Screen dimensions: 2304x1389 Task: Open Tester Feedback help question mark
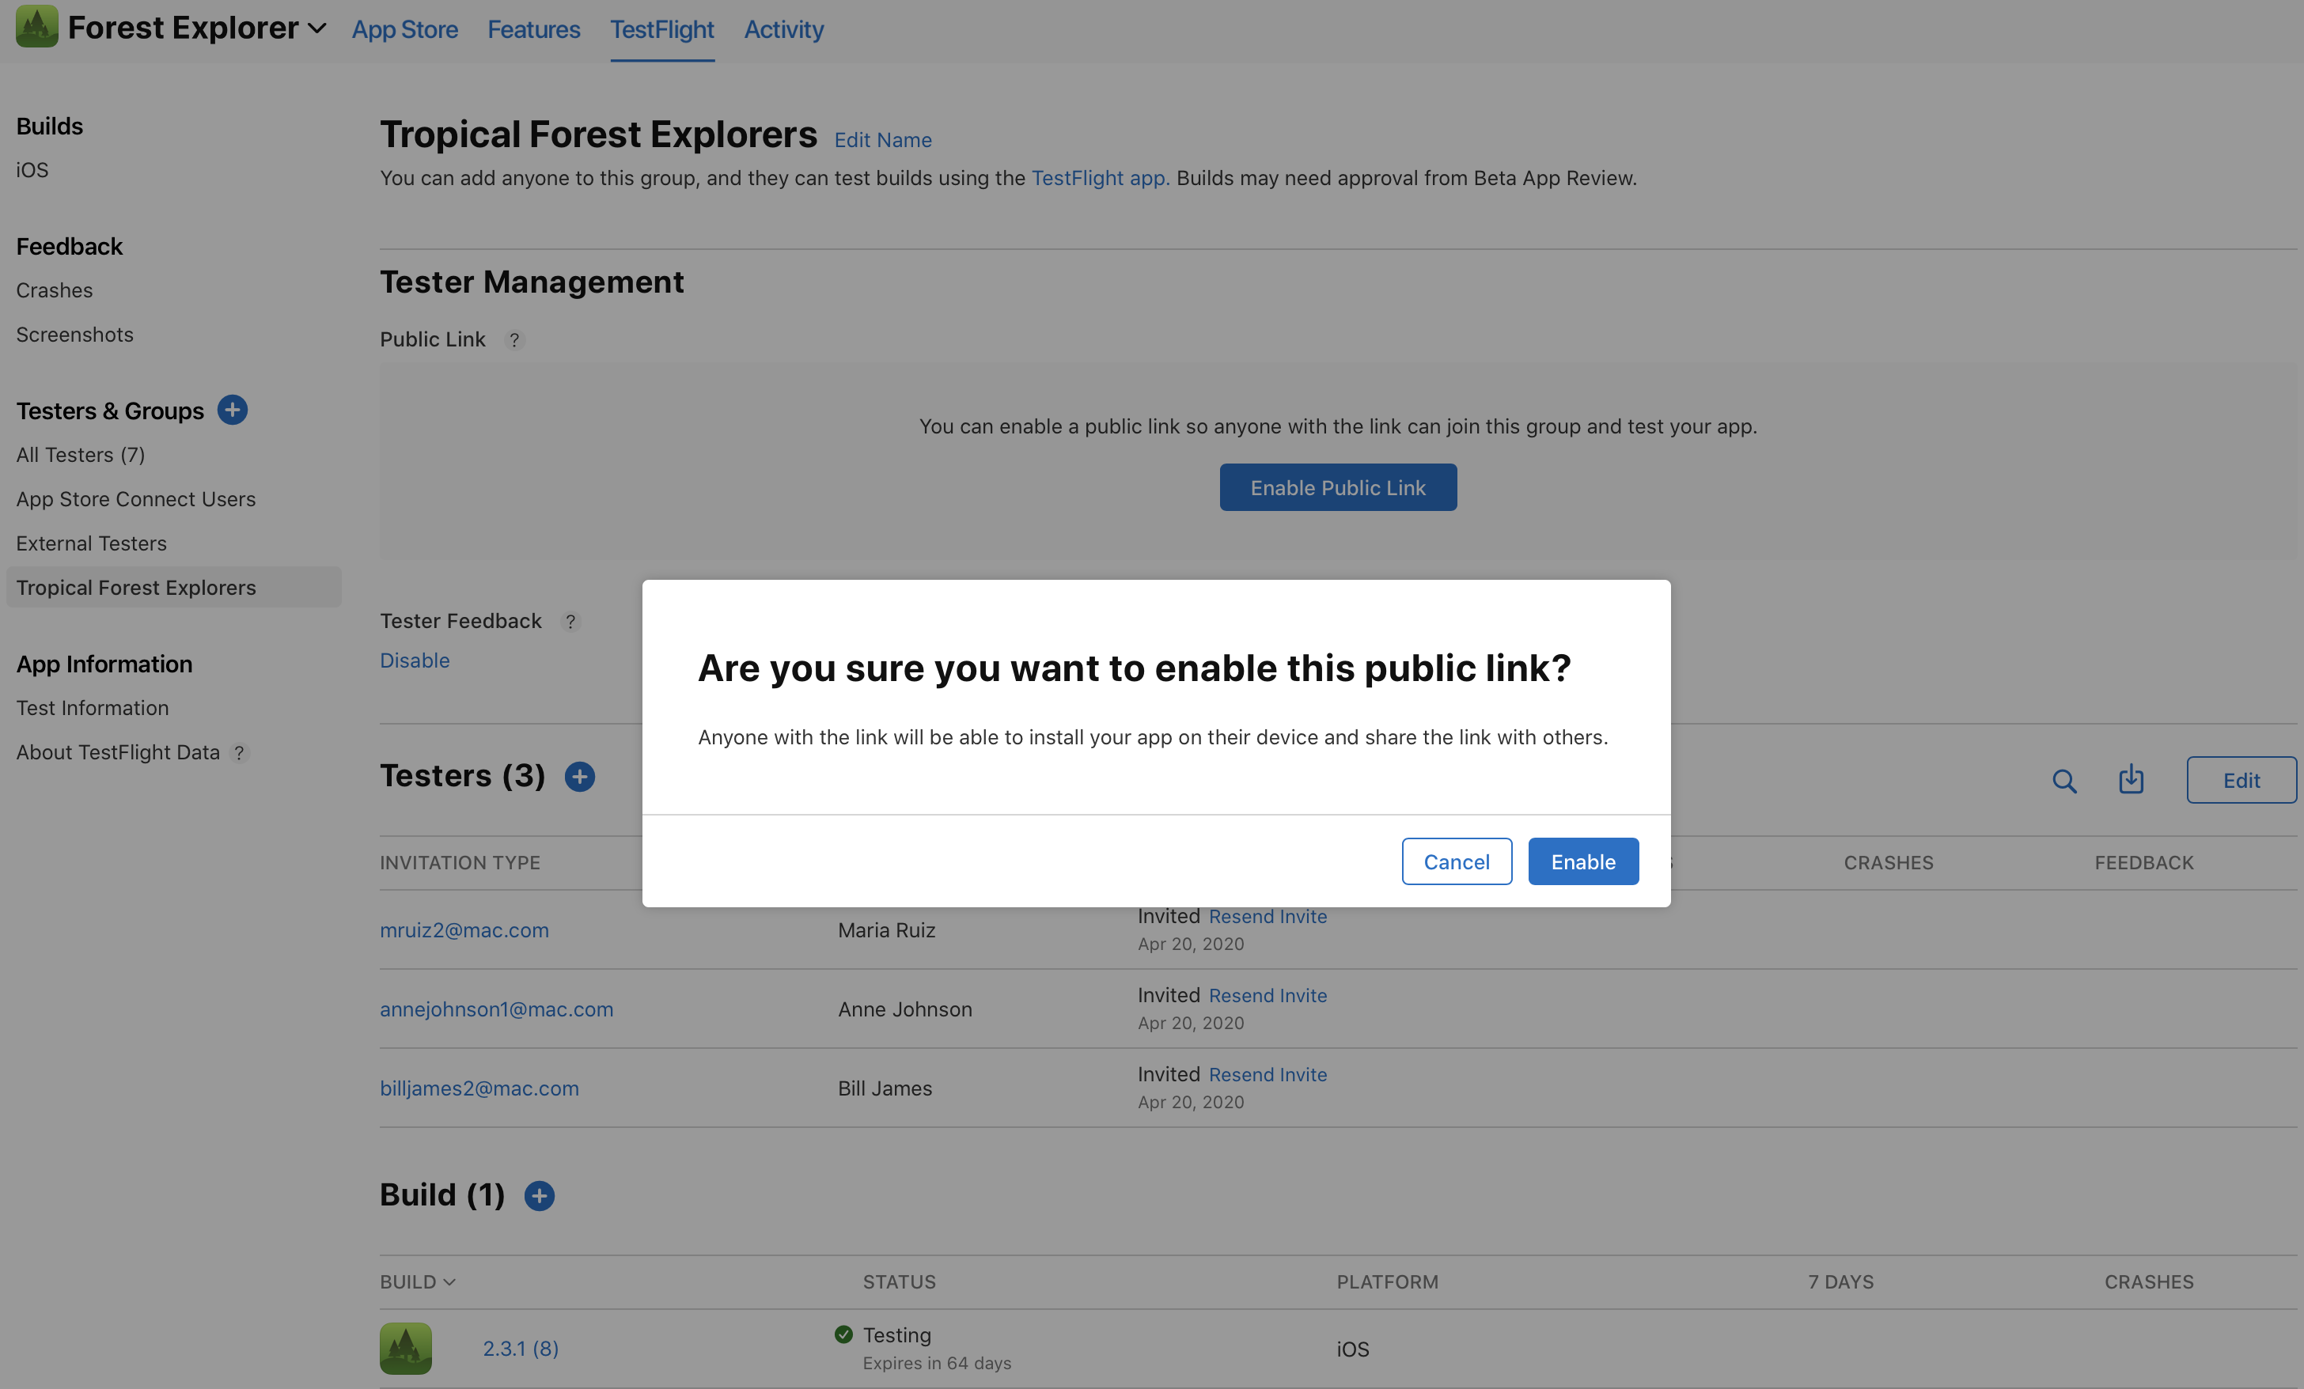570,621
